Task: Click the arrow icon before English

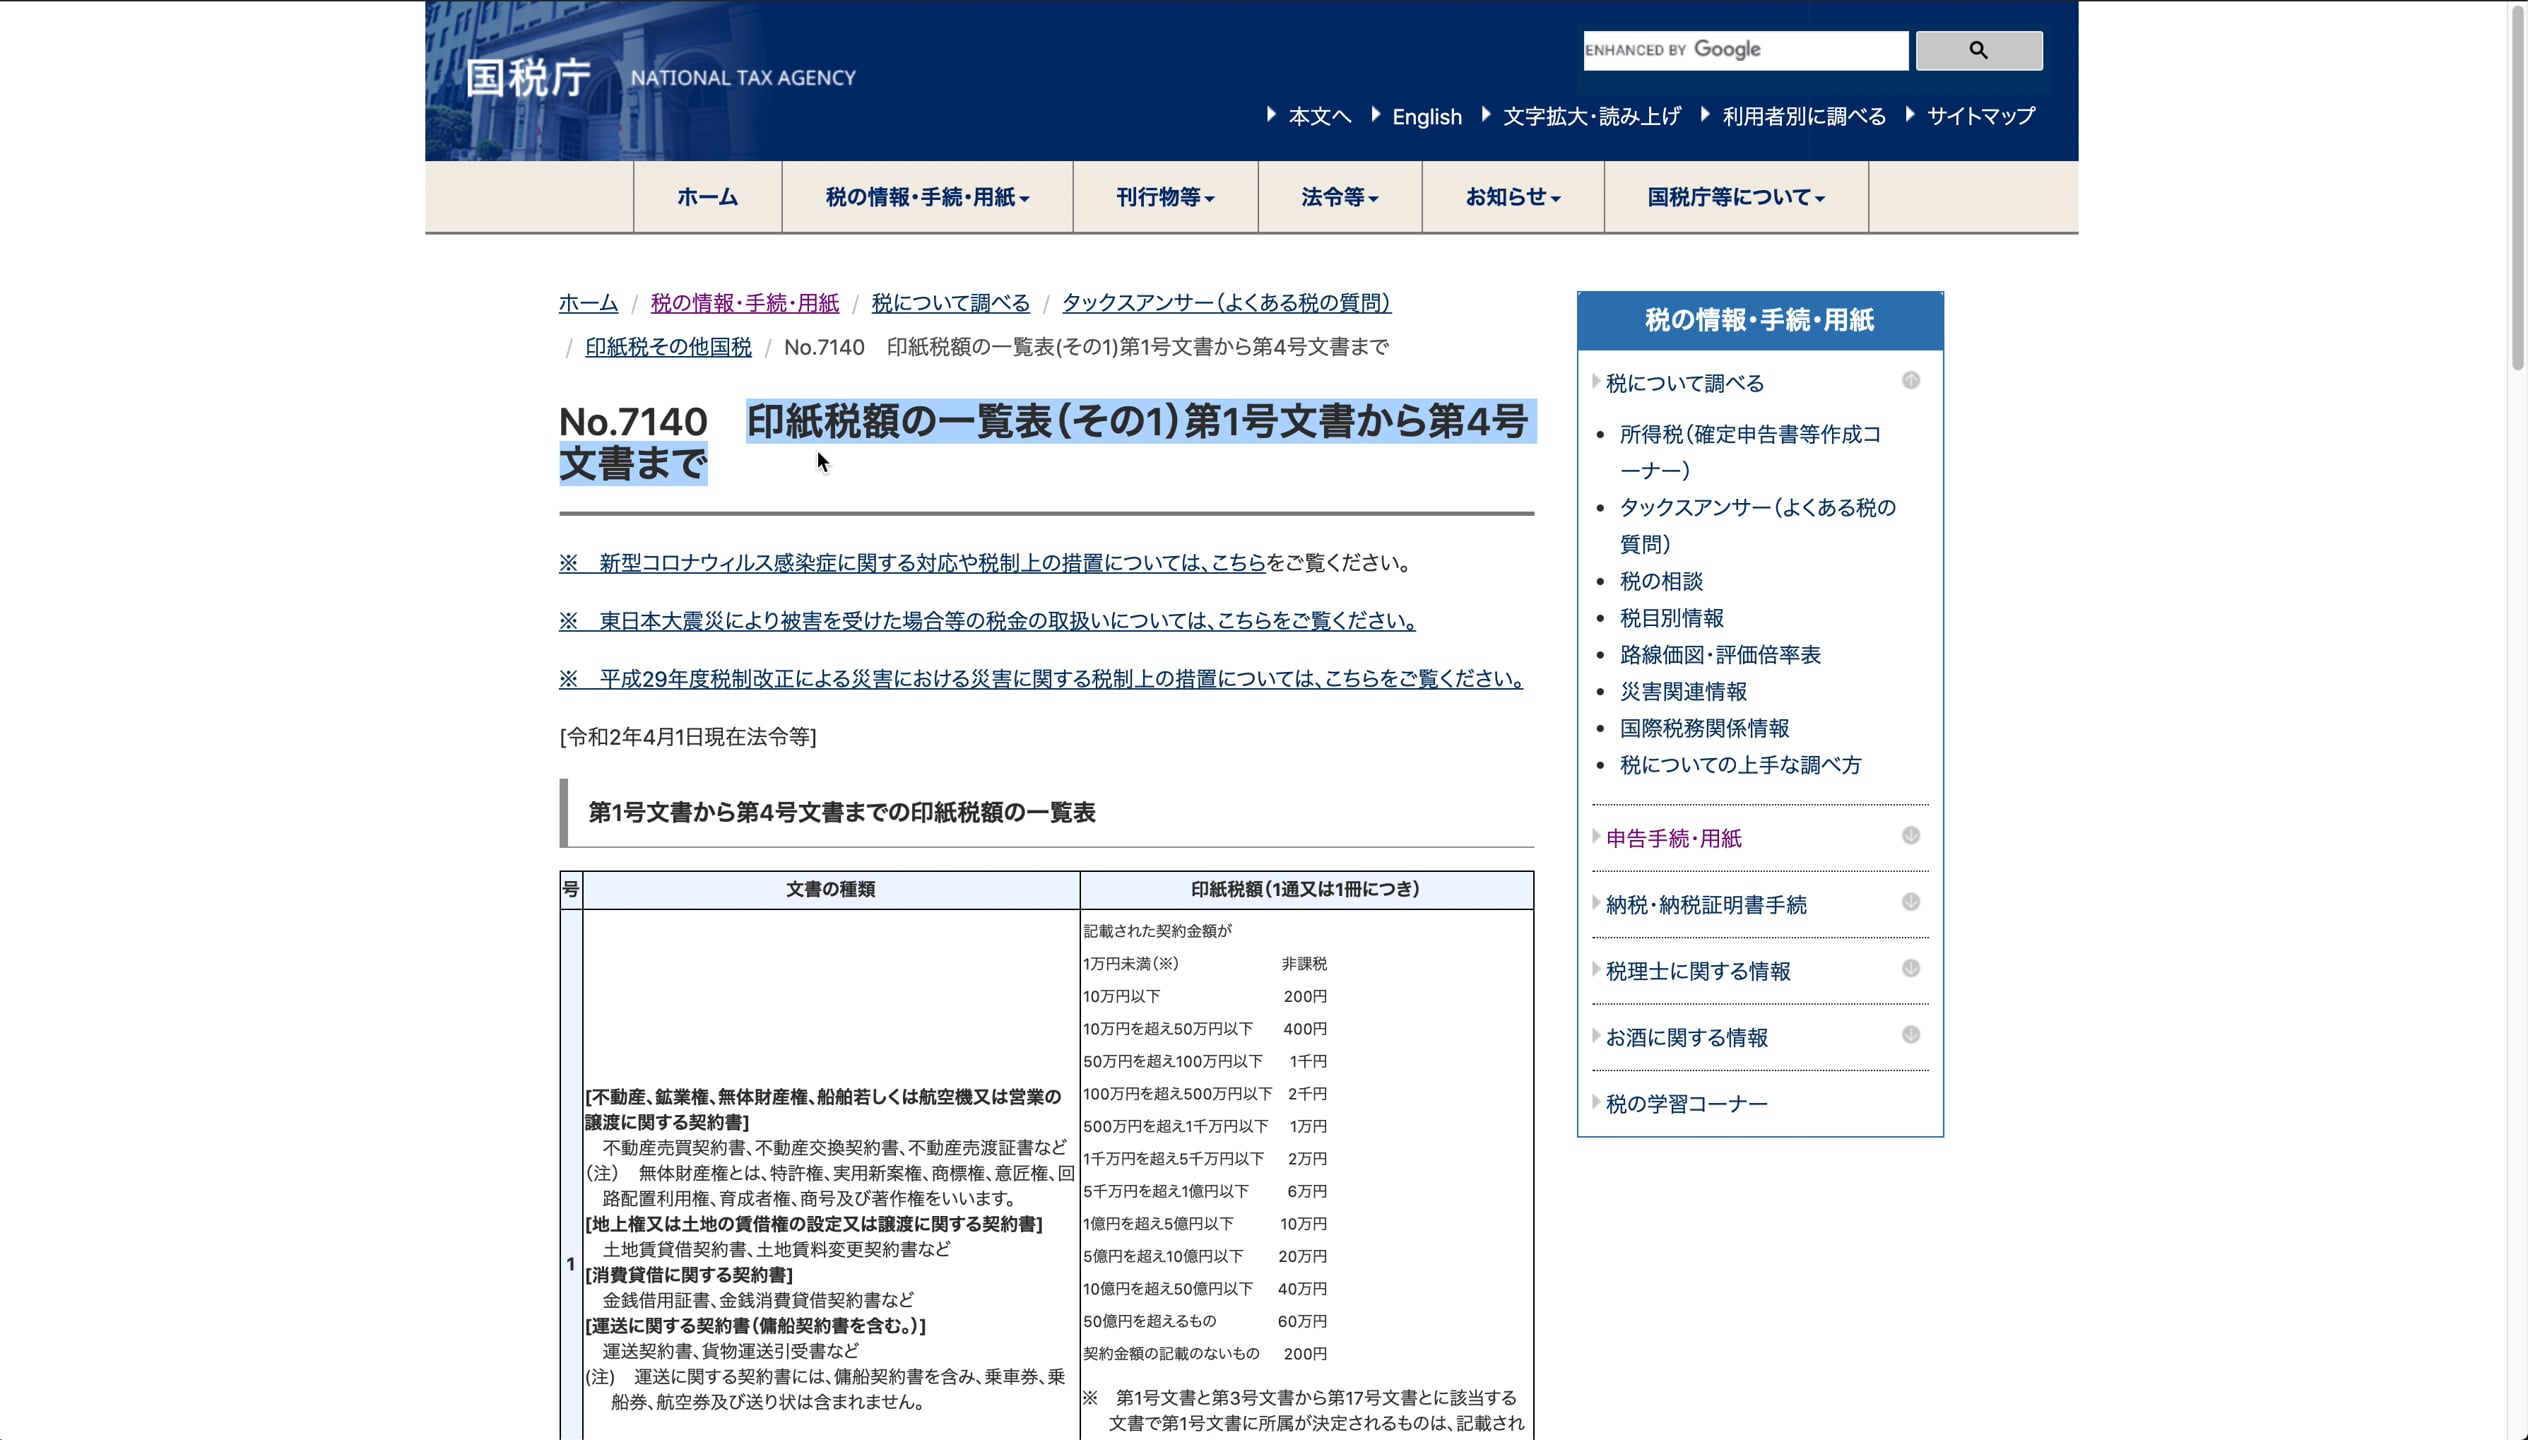Action: (1374, 117)
